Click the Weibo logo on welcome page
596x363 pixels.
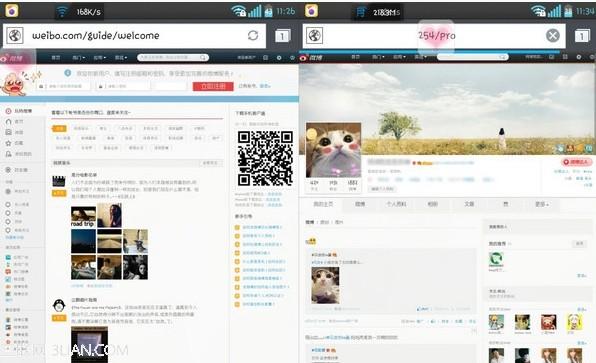tap(12, 58)
